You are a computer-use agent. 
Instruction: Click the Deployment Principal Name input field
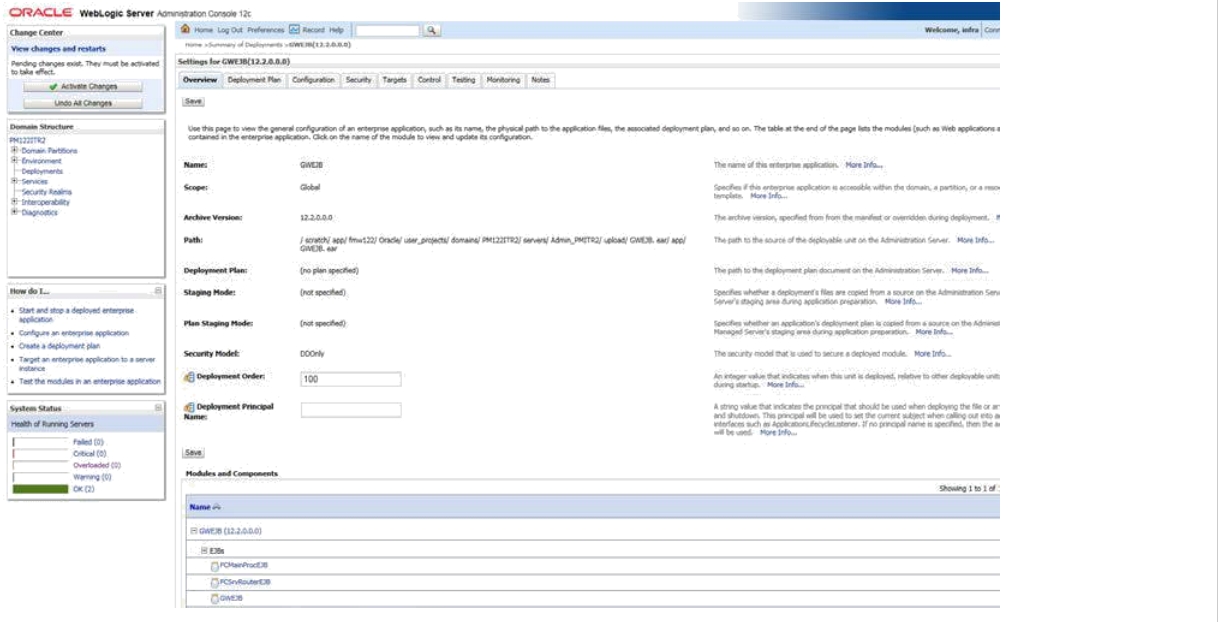pos(351,410)
